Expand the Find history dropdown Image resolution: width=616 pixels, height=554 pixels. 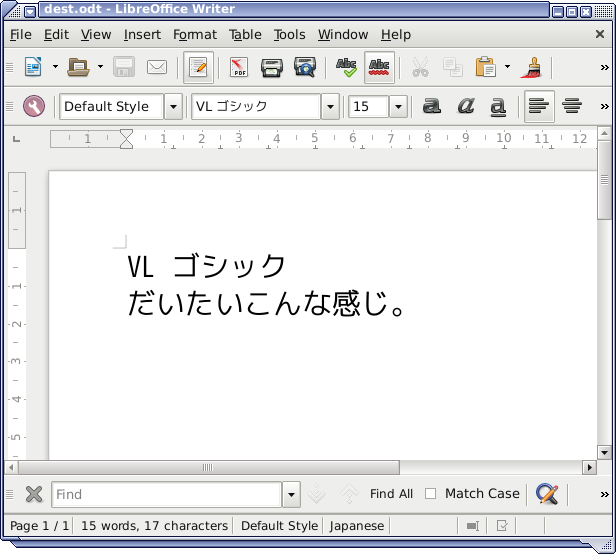tap(291, 494)
